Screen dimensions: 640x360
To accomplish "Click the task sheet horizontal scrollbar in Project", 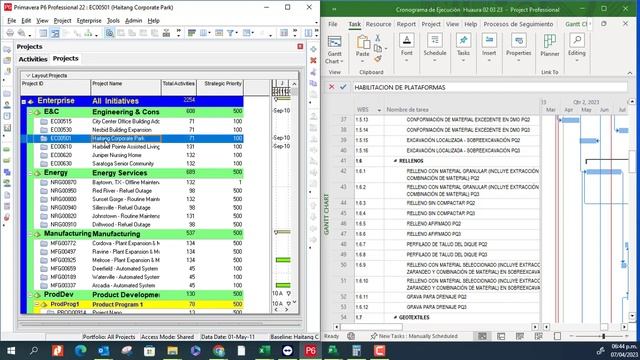I will point(371,327).
